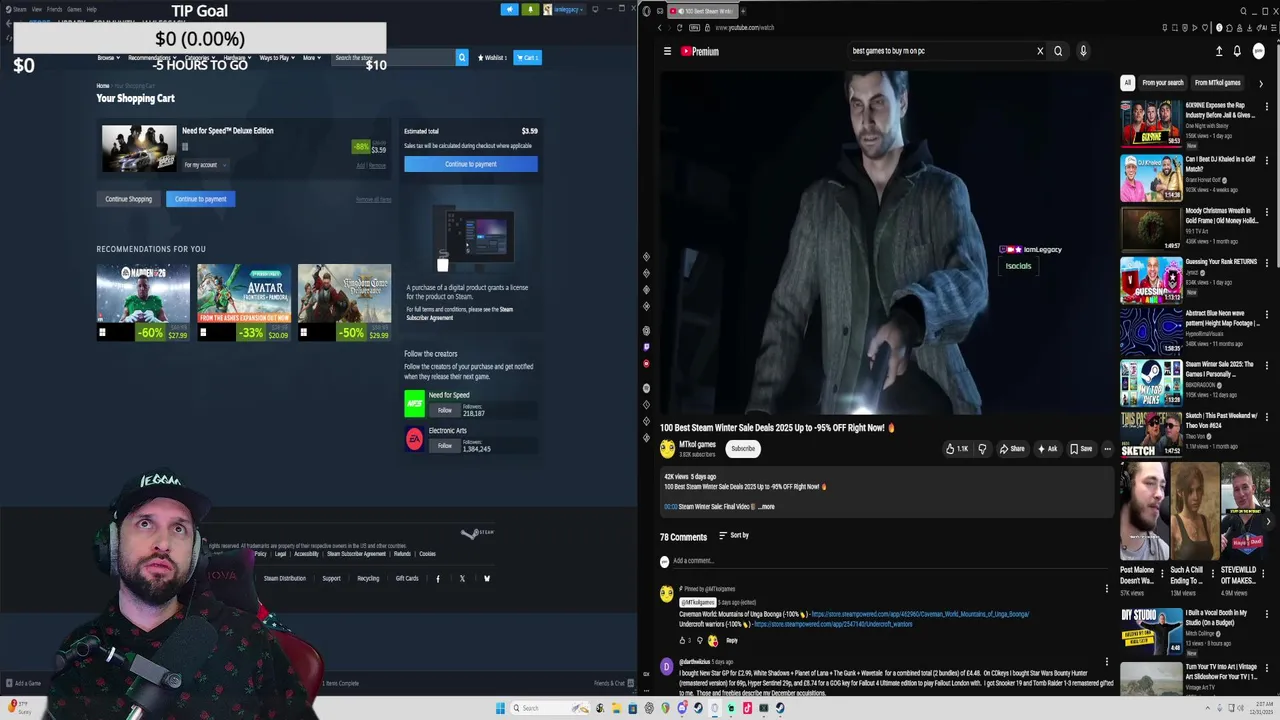This screenshot has width=1280, height=720.
Task: Expand Steam More menu
Action: pos(310,58)
